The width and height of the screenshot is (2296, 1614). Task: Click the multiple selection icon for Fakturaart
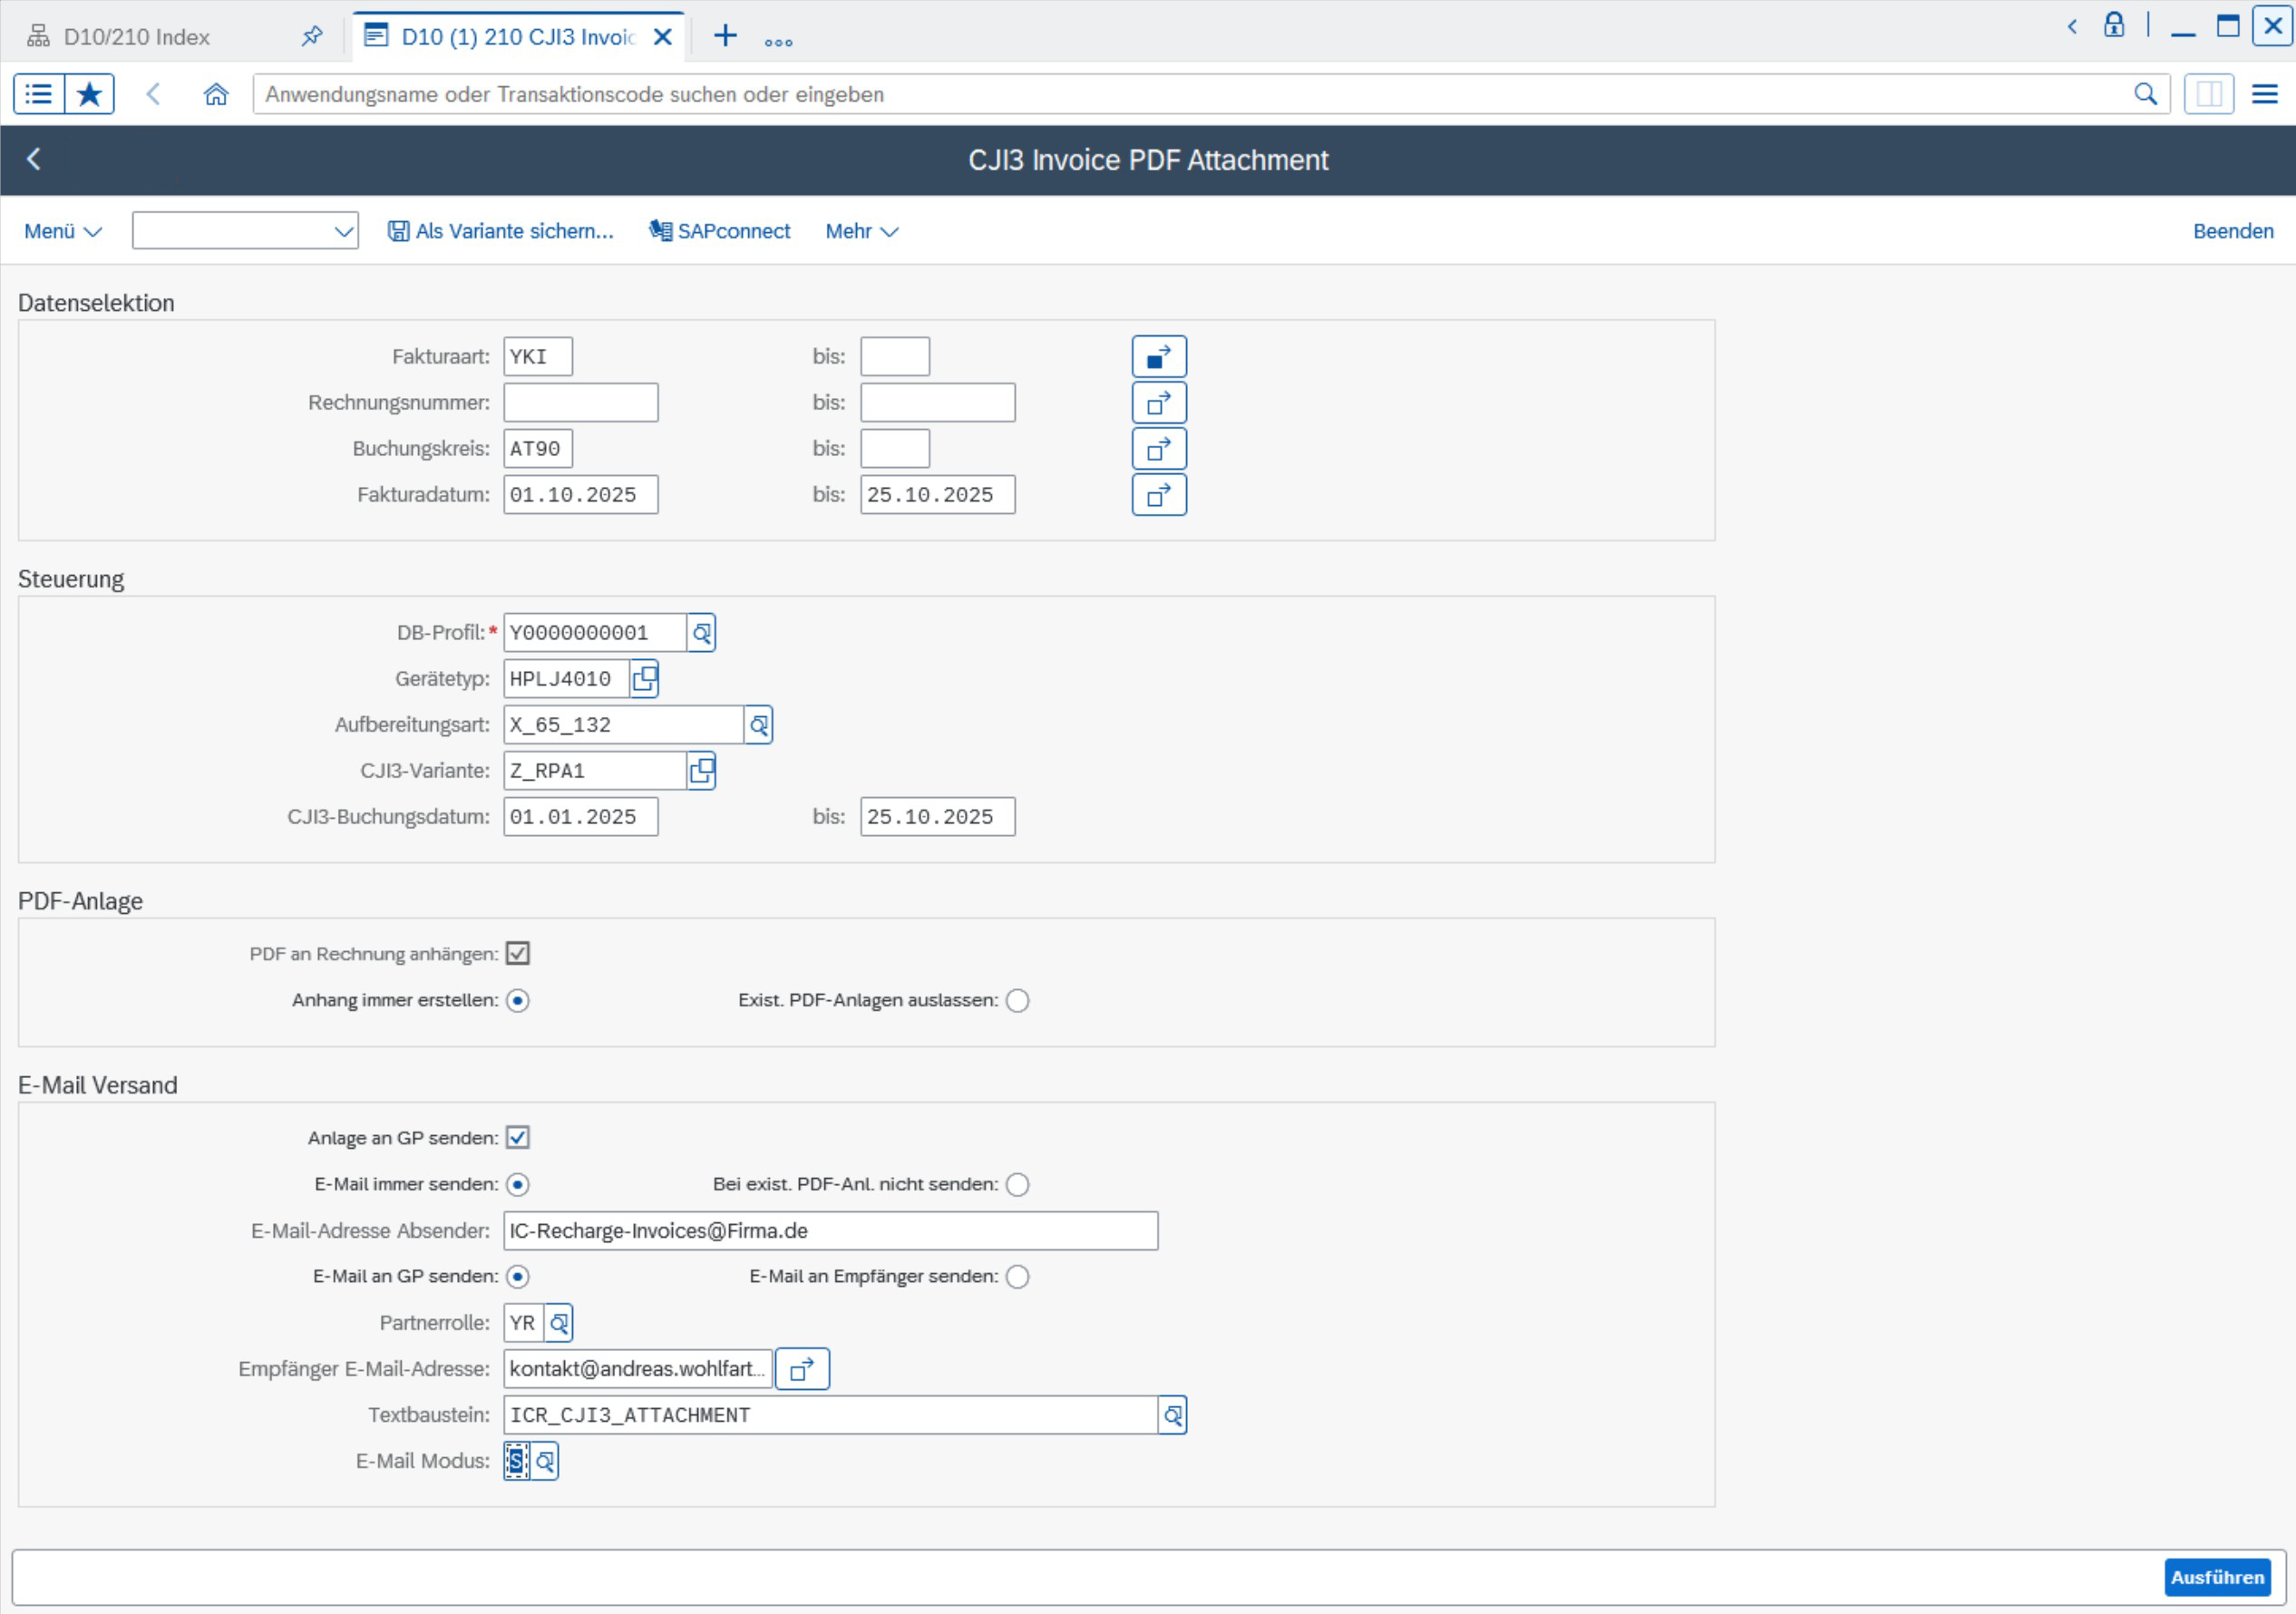(1158, 356)
